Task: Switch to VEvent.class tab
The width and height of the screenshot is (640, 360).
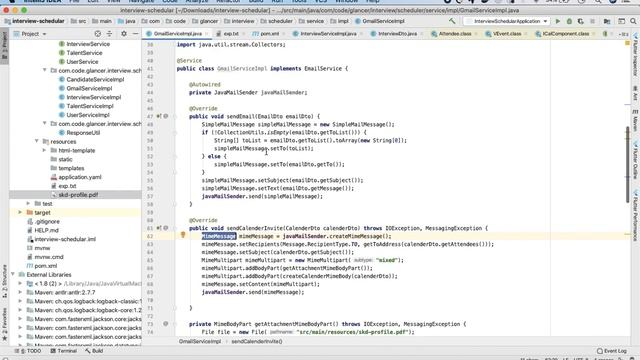Action: pyautogui.click(x=507, y=34)
